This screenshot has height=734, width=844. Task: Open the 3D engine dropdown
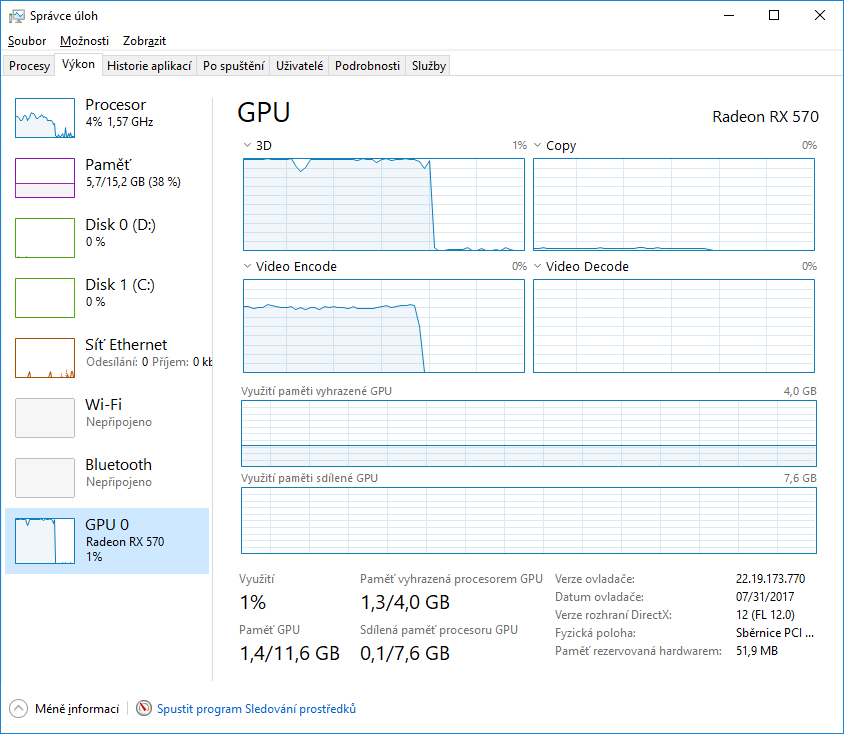click(248, 146)
